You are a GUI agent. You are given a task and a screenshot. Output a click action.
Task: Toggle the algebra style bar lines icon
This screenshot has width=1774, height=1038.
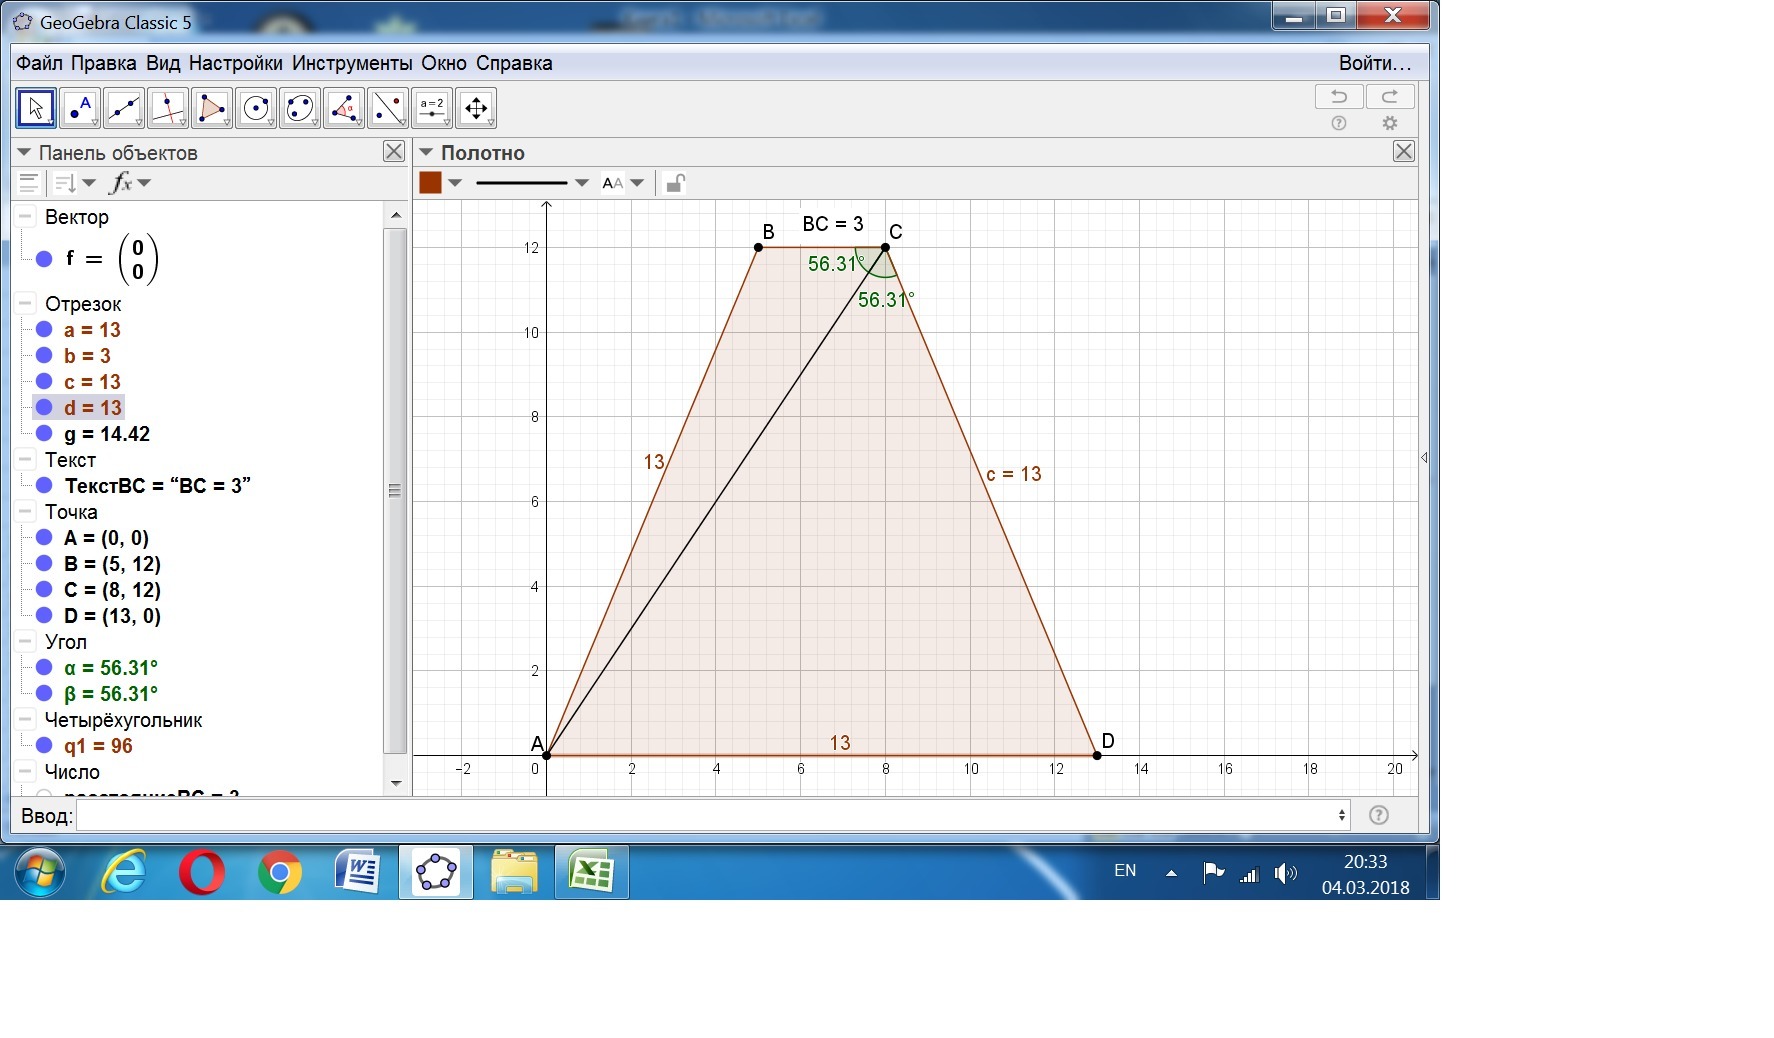29,183
